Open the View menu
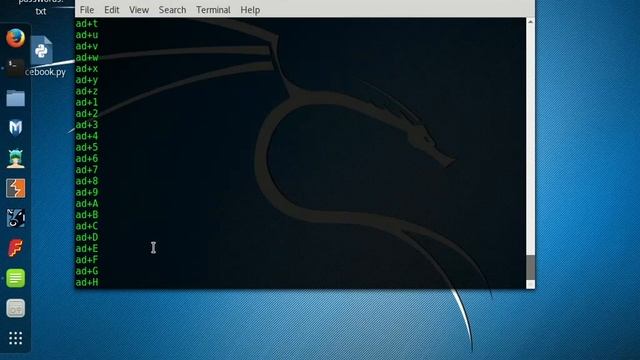Viewport: 640px width, 360px height. point(139,10)
